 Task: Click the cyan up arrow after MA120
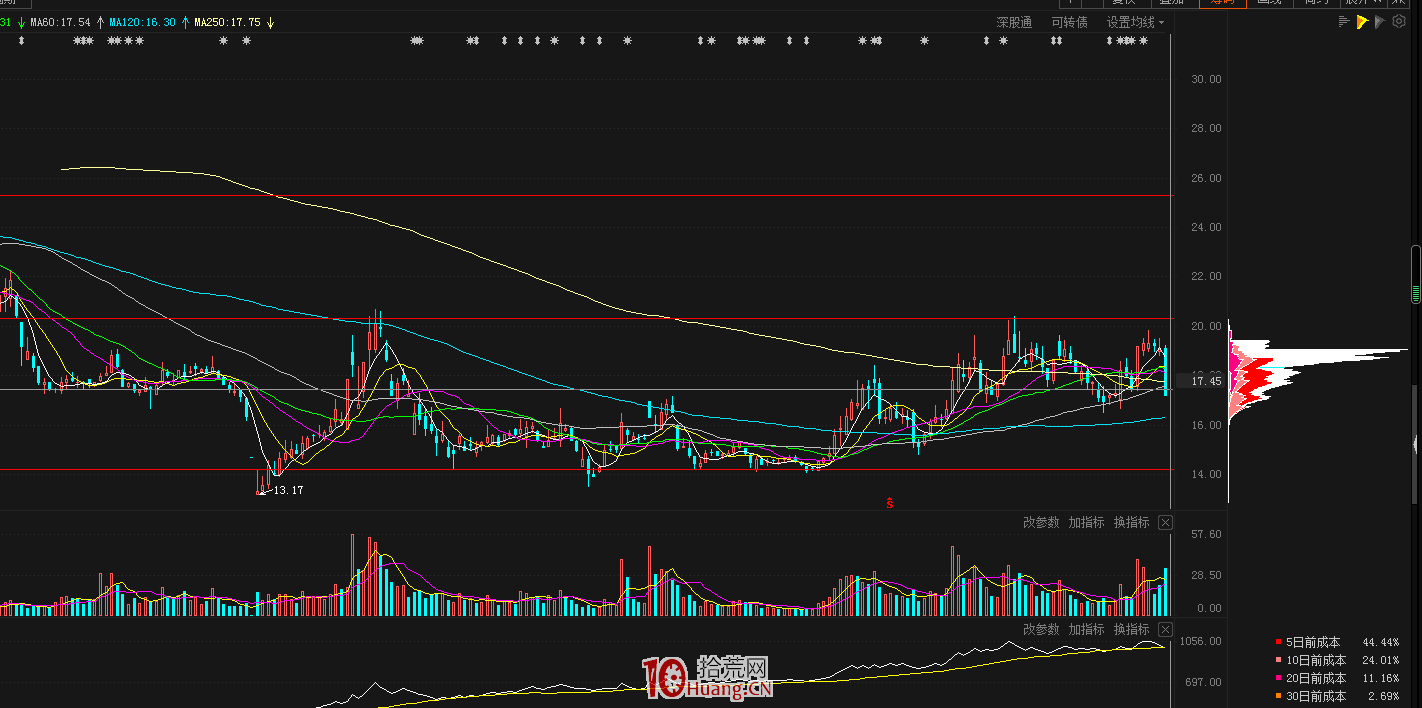185,22
